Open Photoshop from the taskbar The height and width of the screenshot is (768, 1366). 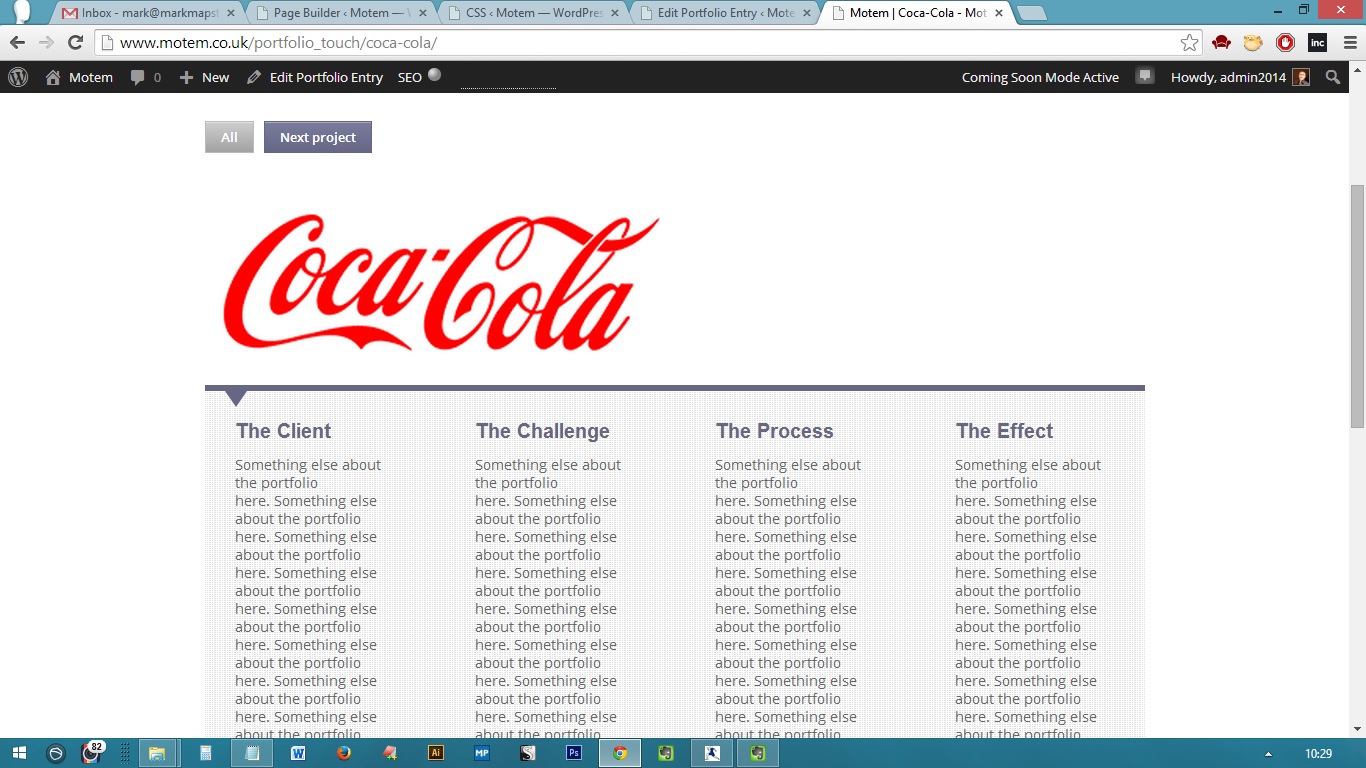click(x=574, y=753)
